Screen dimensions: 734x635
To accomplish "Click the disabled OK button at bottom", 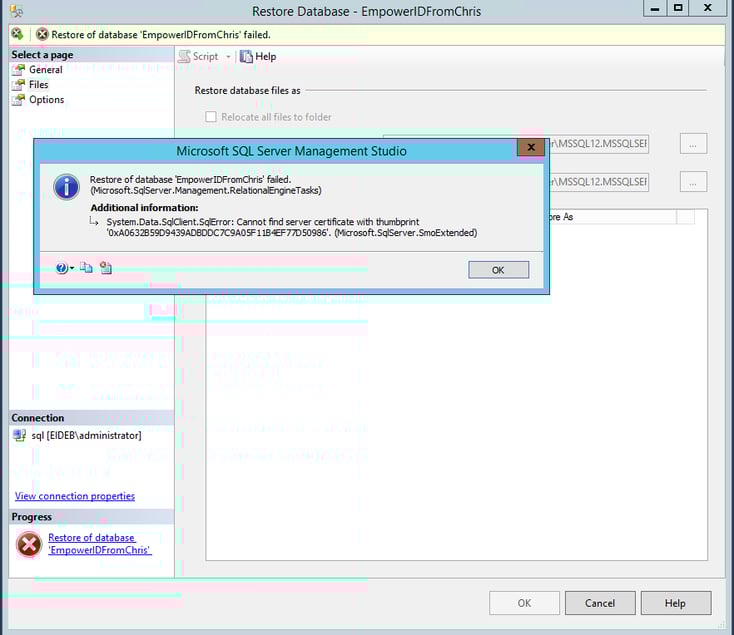I will pos(524,603).
